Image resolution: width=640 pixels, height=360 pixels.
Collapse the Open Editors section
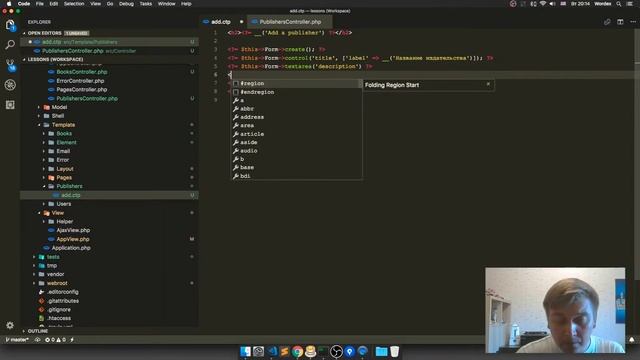pyautogui.click(x=44, y=33)
